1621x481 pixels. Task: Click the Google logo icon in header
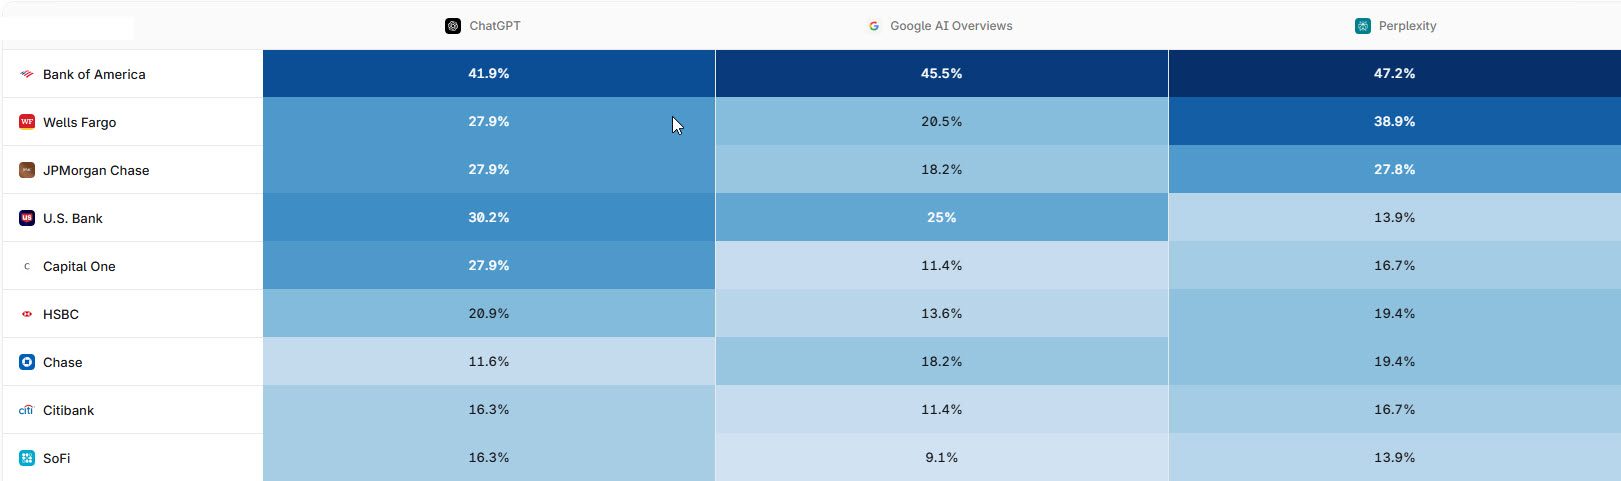(874, 26)
